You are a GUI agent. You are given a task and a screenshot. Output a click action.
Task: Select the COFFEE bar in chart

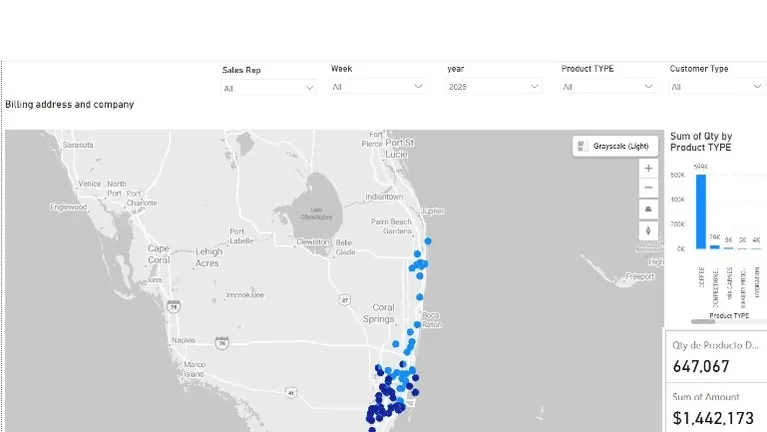701,211
